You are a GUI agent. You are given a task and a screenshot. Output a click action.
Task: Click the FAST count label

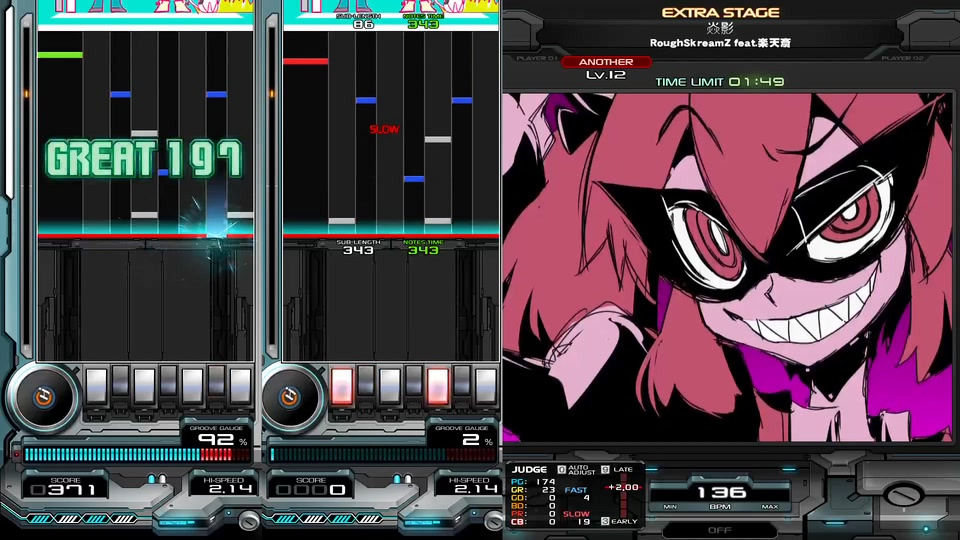pos(576,490)
